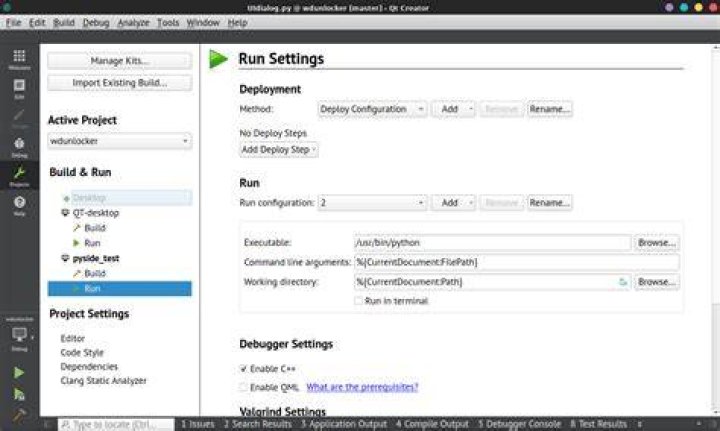The height and width of the screenshot is (431, 720).
Task: Open Editor under Project Settings
Action: (x=73, y=339)
